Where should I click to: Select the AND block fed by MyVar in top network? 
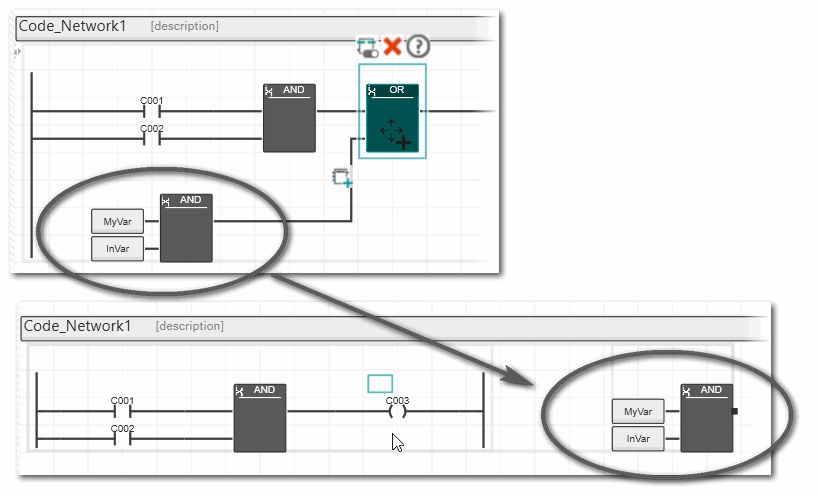click(186, 228)
